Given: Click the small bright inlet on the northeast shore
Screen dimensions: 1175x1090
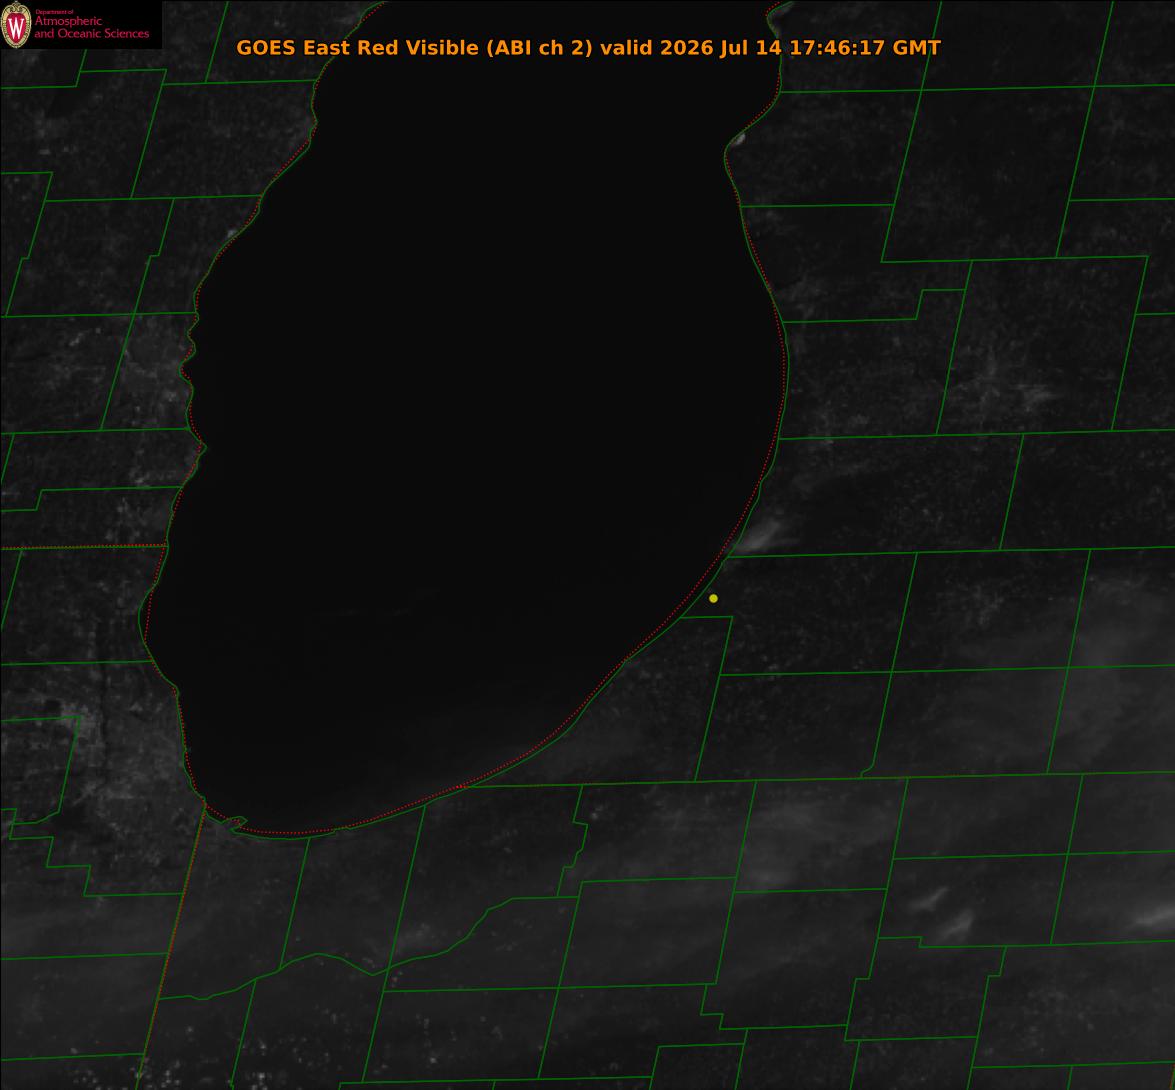Looking at the screenshot, I should coord(738,139).
